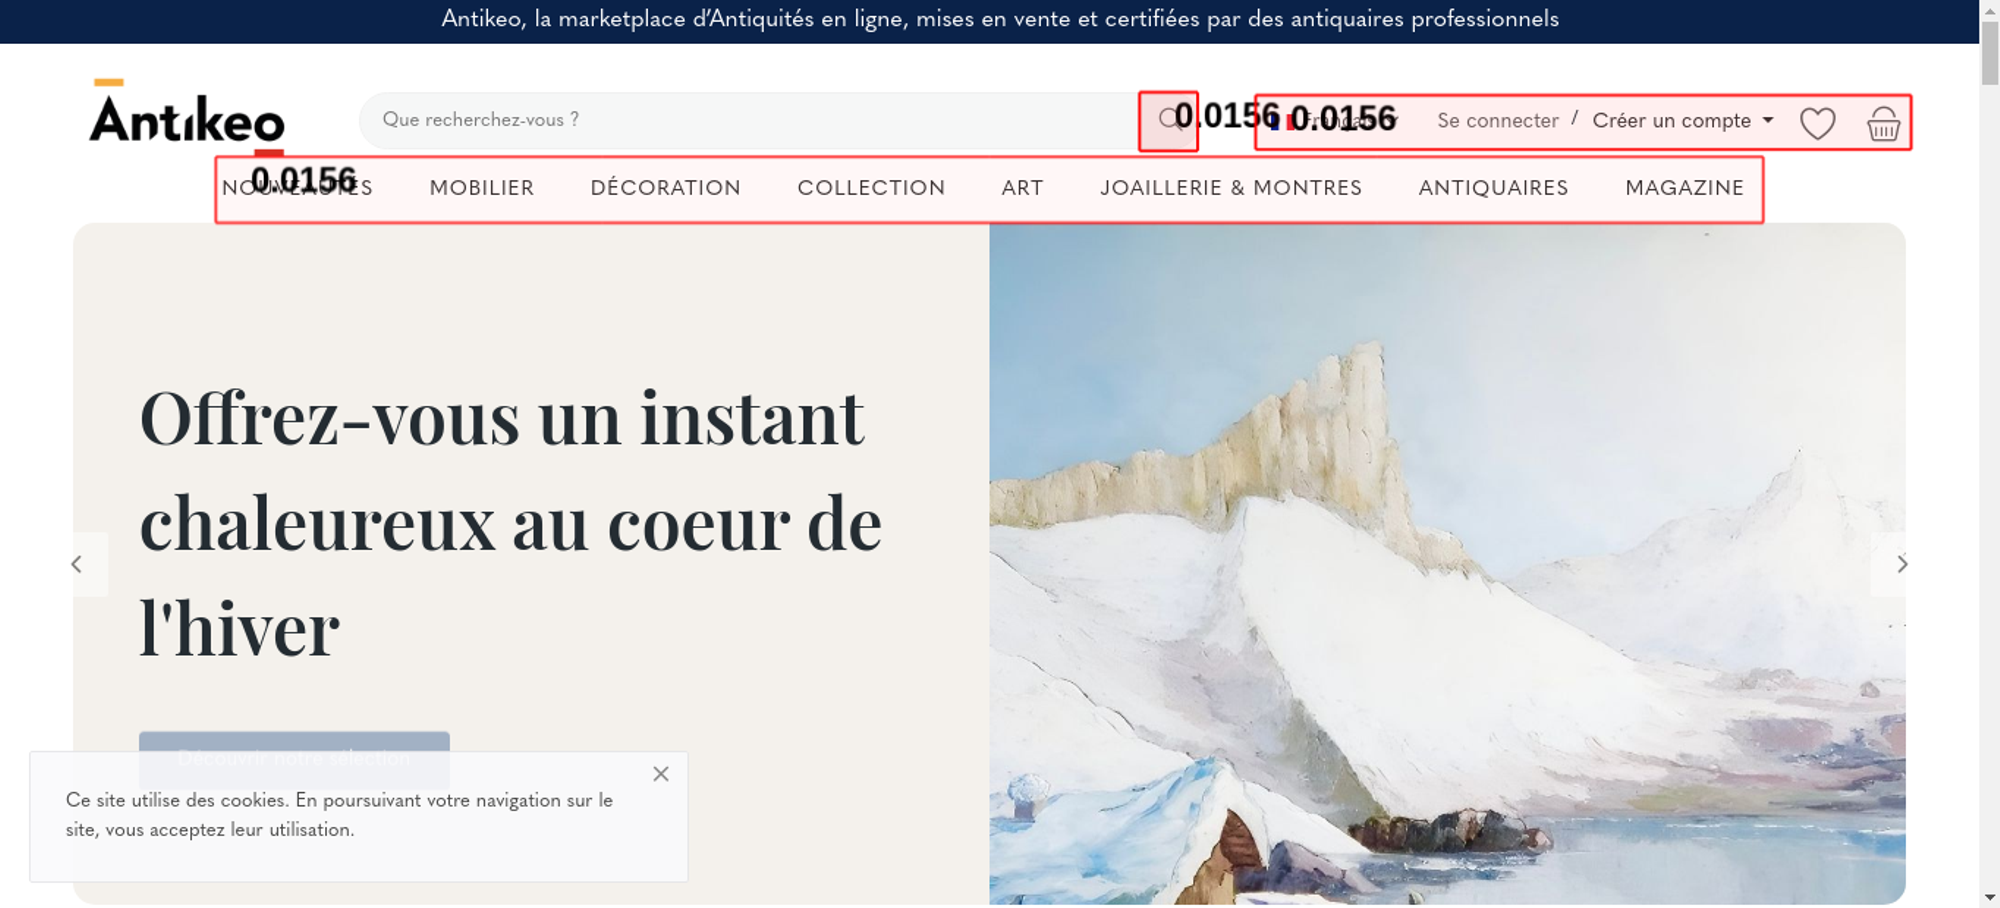
Task: Click the Se connecter link
Action: pyautogui.click(x=1498, y=121)
